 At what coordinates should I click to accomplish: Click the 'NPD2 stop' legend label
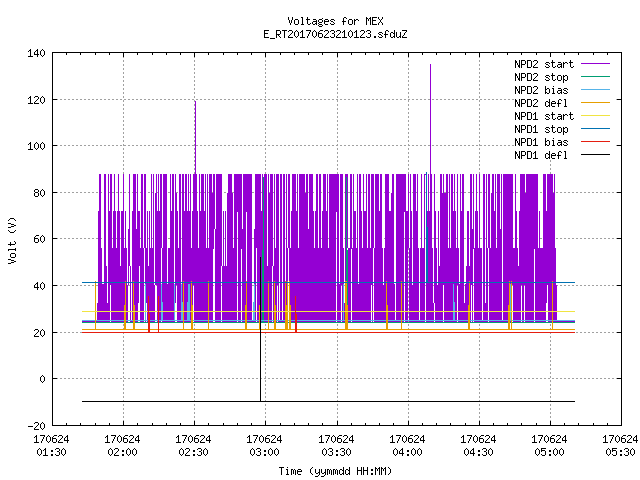tap(541, 77)
